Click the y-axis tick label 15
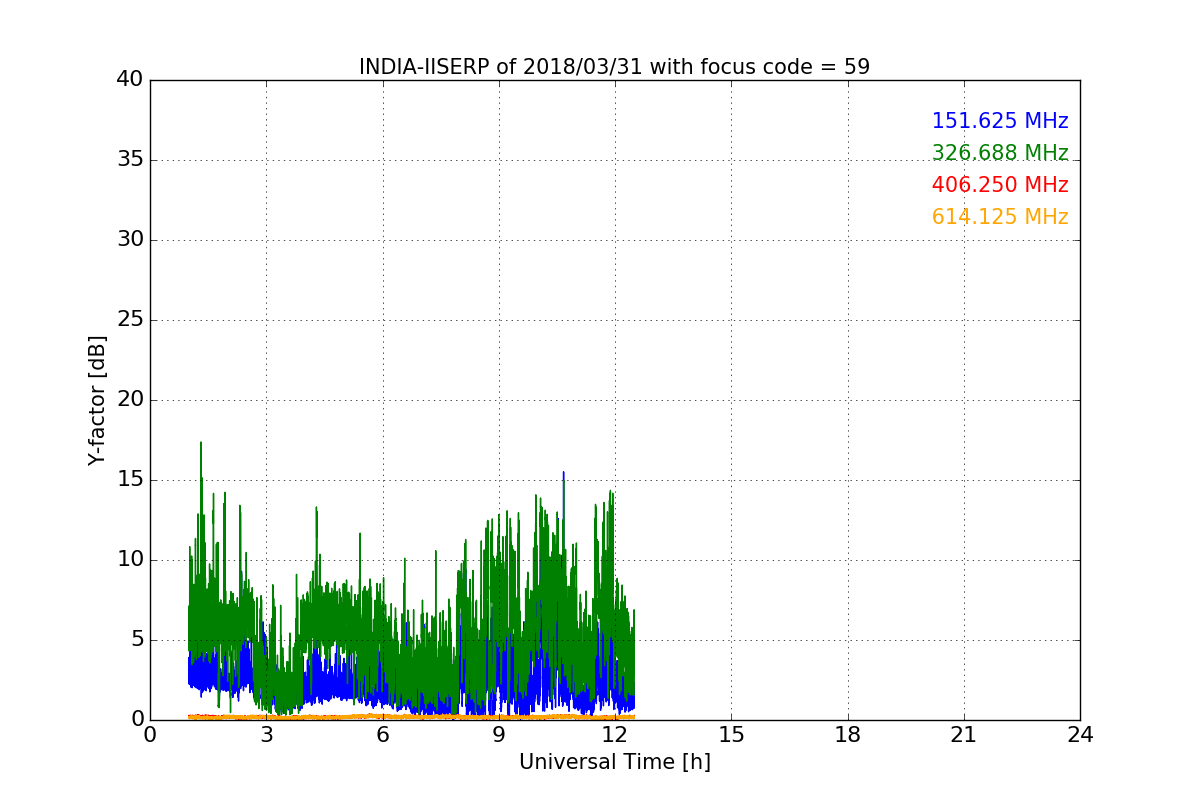The image size is (1200, 800). pos(130,480)
